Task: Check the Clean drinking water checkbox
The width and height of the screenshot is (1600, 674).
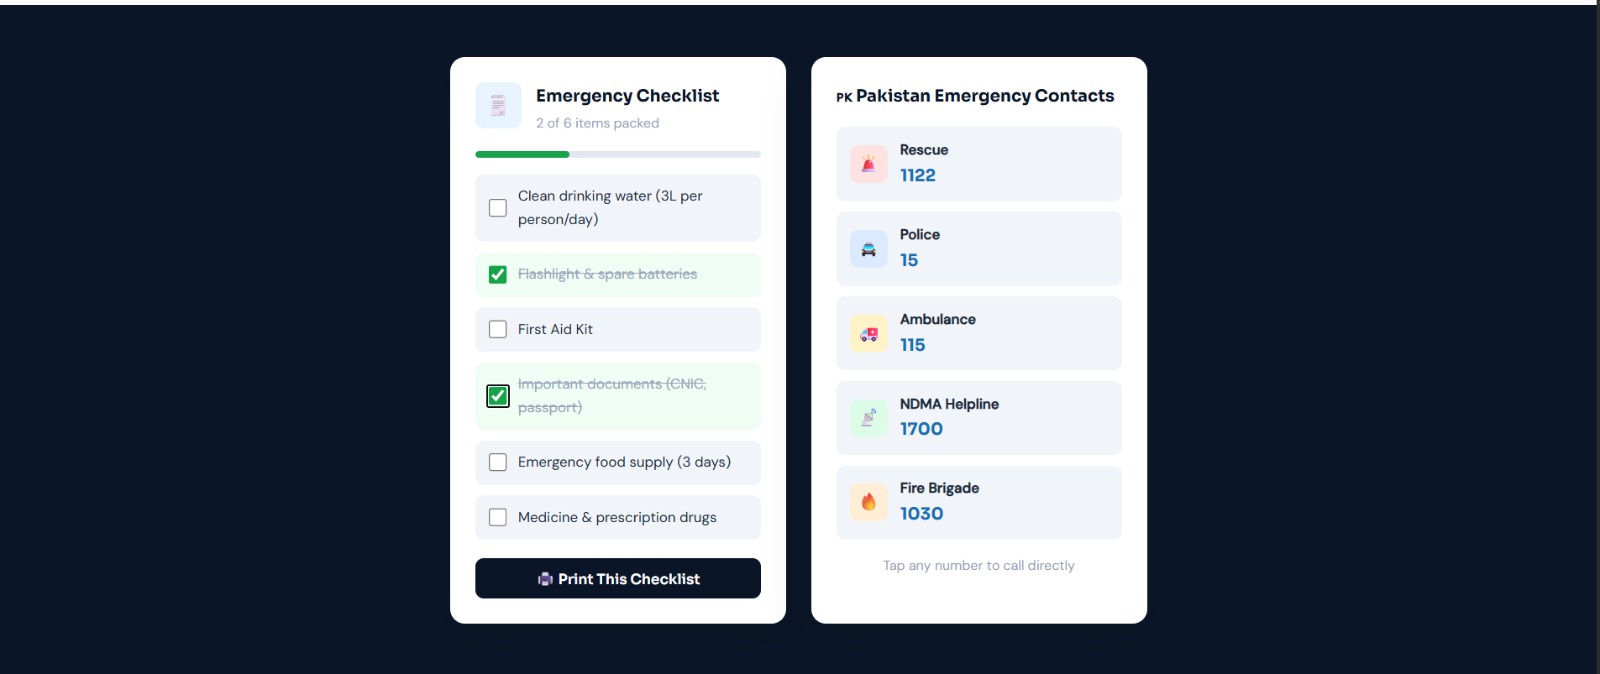Action: 498,208
